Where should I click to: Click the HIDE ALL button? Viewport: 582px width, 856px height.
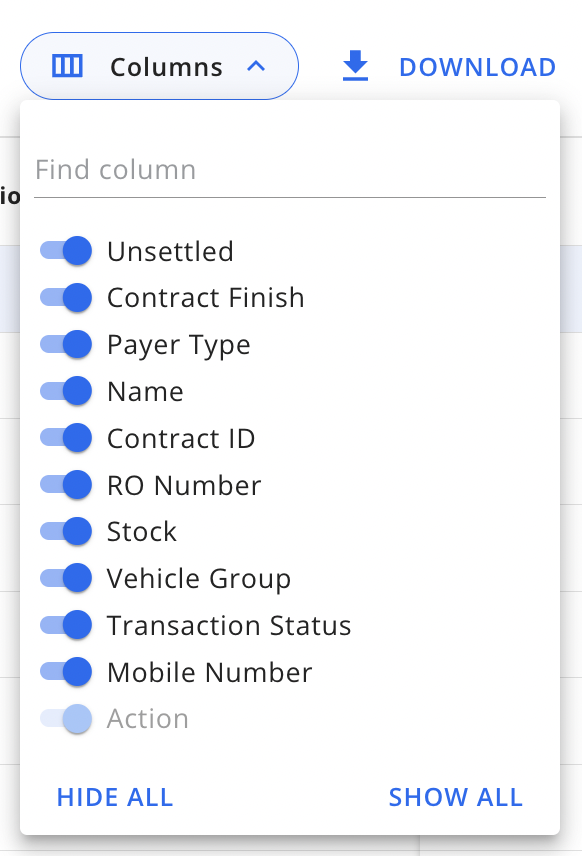[115, 797]
